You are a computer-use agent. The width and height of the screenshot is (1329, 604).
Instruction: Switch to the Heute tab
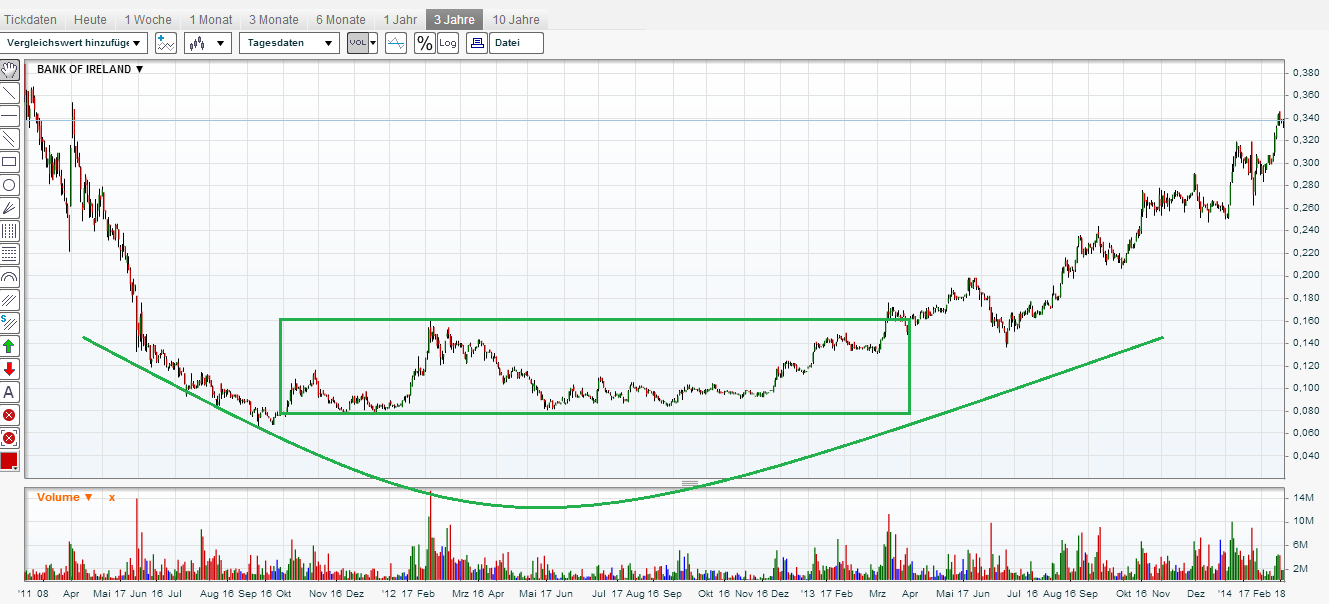90,20
